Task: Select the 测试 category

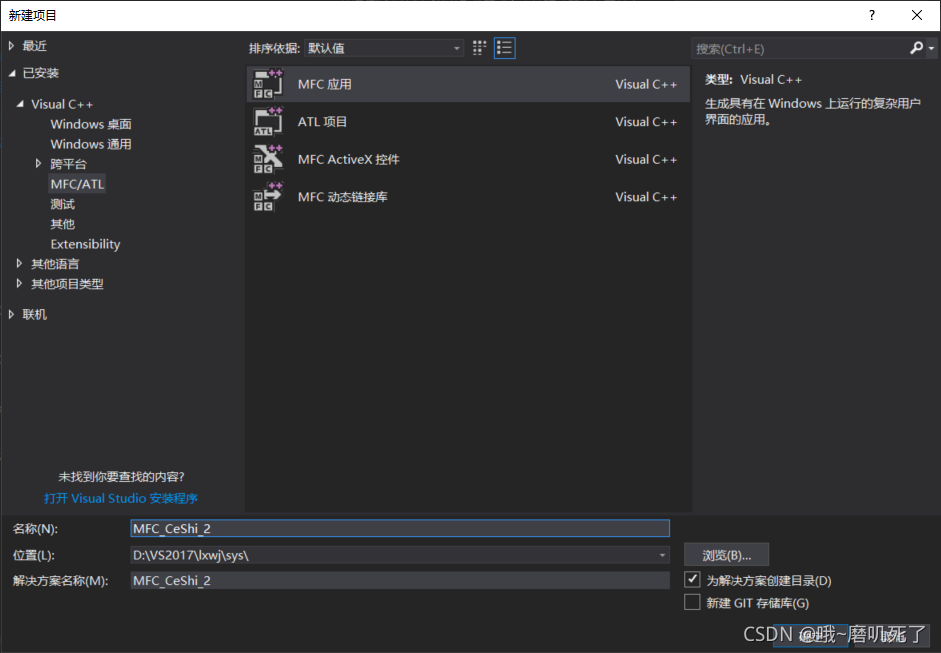Action: pos(62,204)
